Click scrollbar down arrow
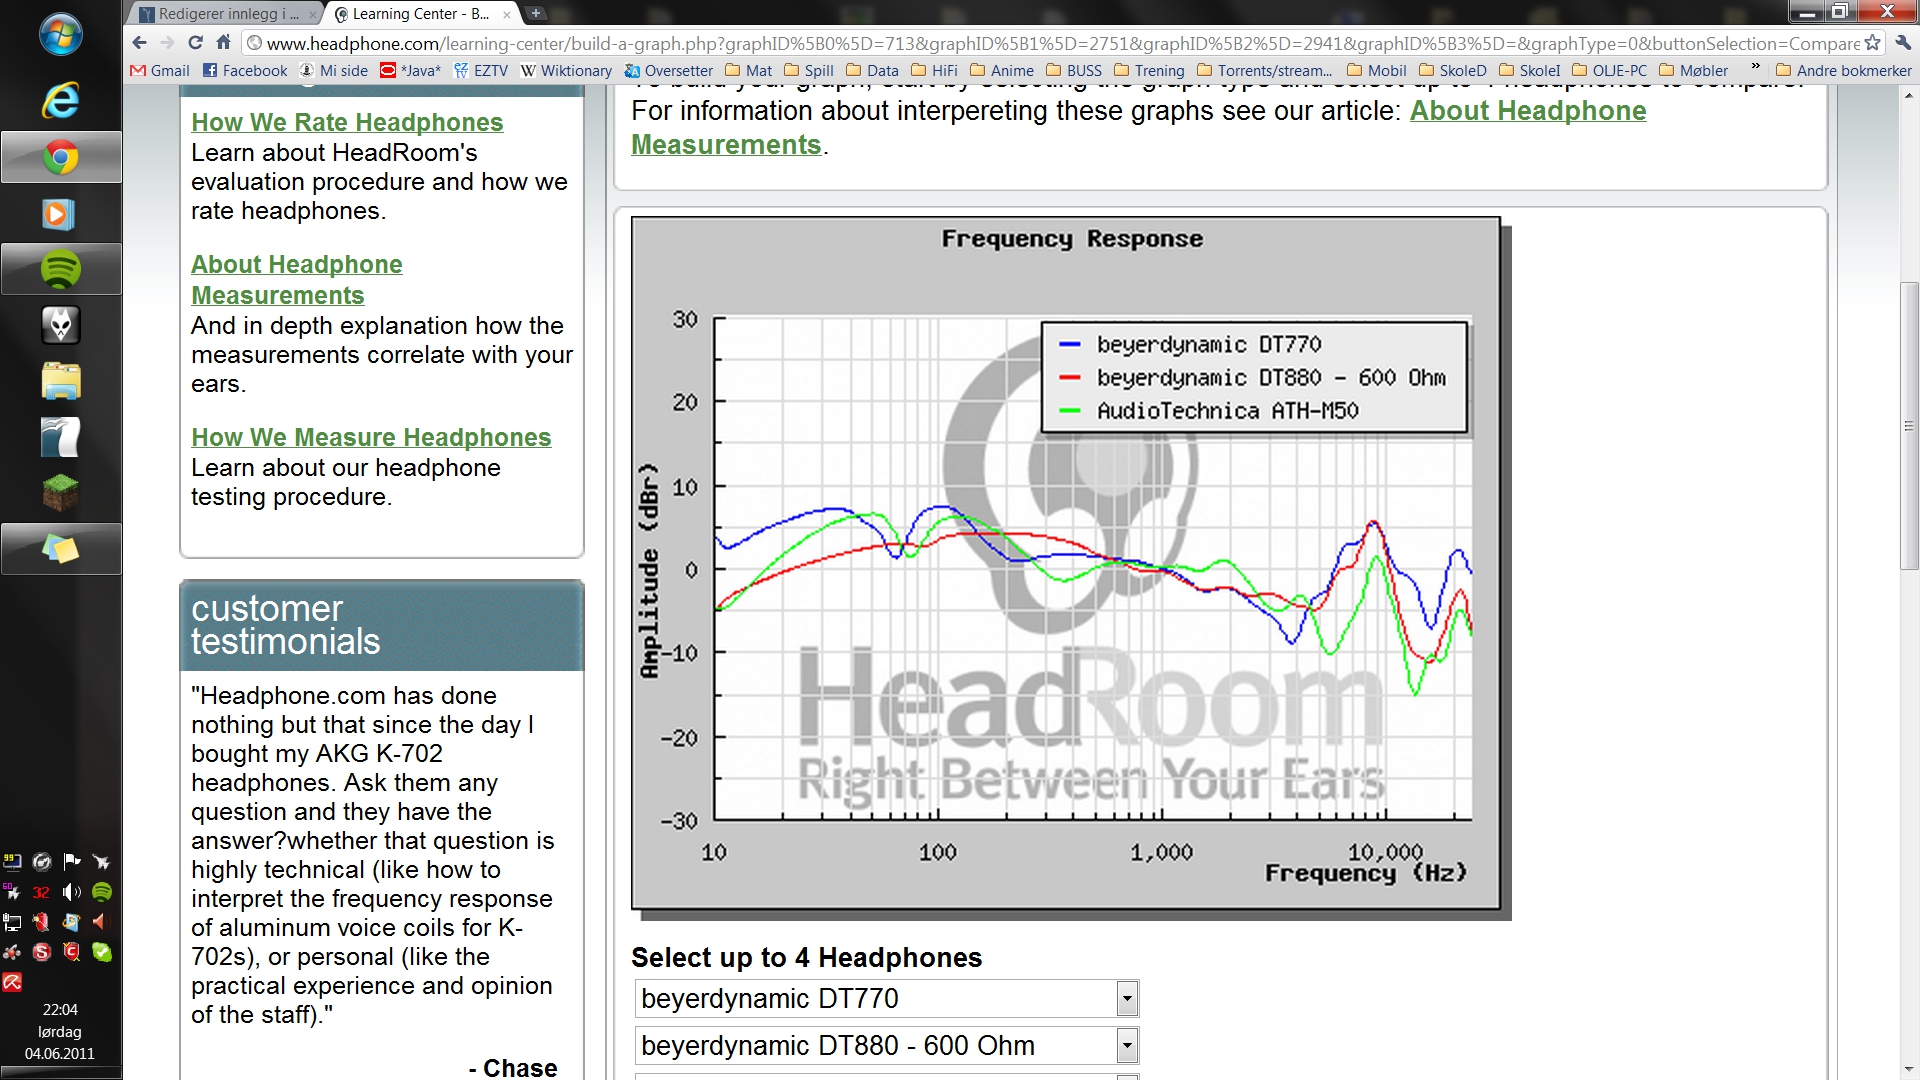Viewport: 1920px width, 1080px height. point(1909,1070)
